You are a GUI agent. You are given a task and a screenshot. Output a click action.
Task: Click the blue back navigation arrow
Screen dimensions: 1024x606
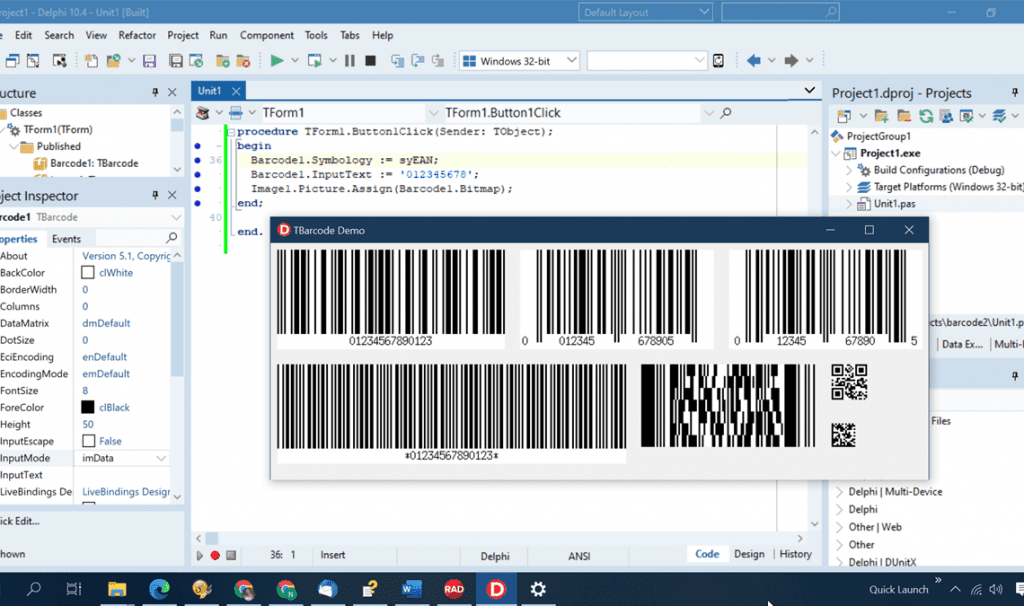click(754, 61)
